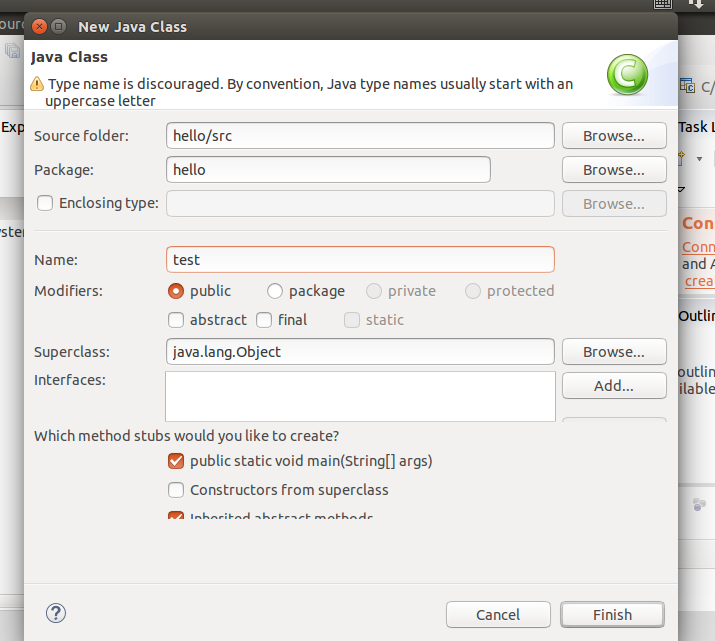Click the keyboard indicator in the top panel
This screenshot has height=641, width=715.
coord(662,5)
